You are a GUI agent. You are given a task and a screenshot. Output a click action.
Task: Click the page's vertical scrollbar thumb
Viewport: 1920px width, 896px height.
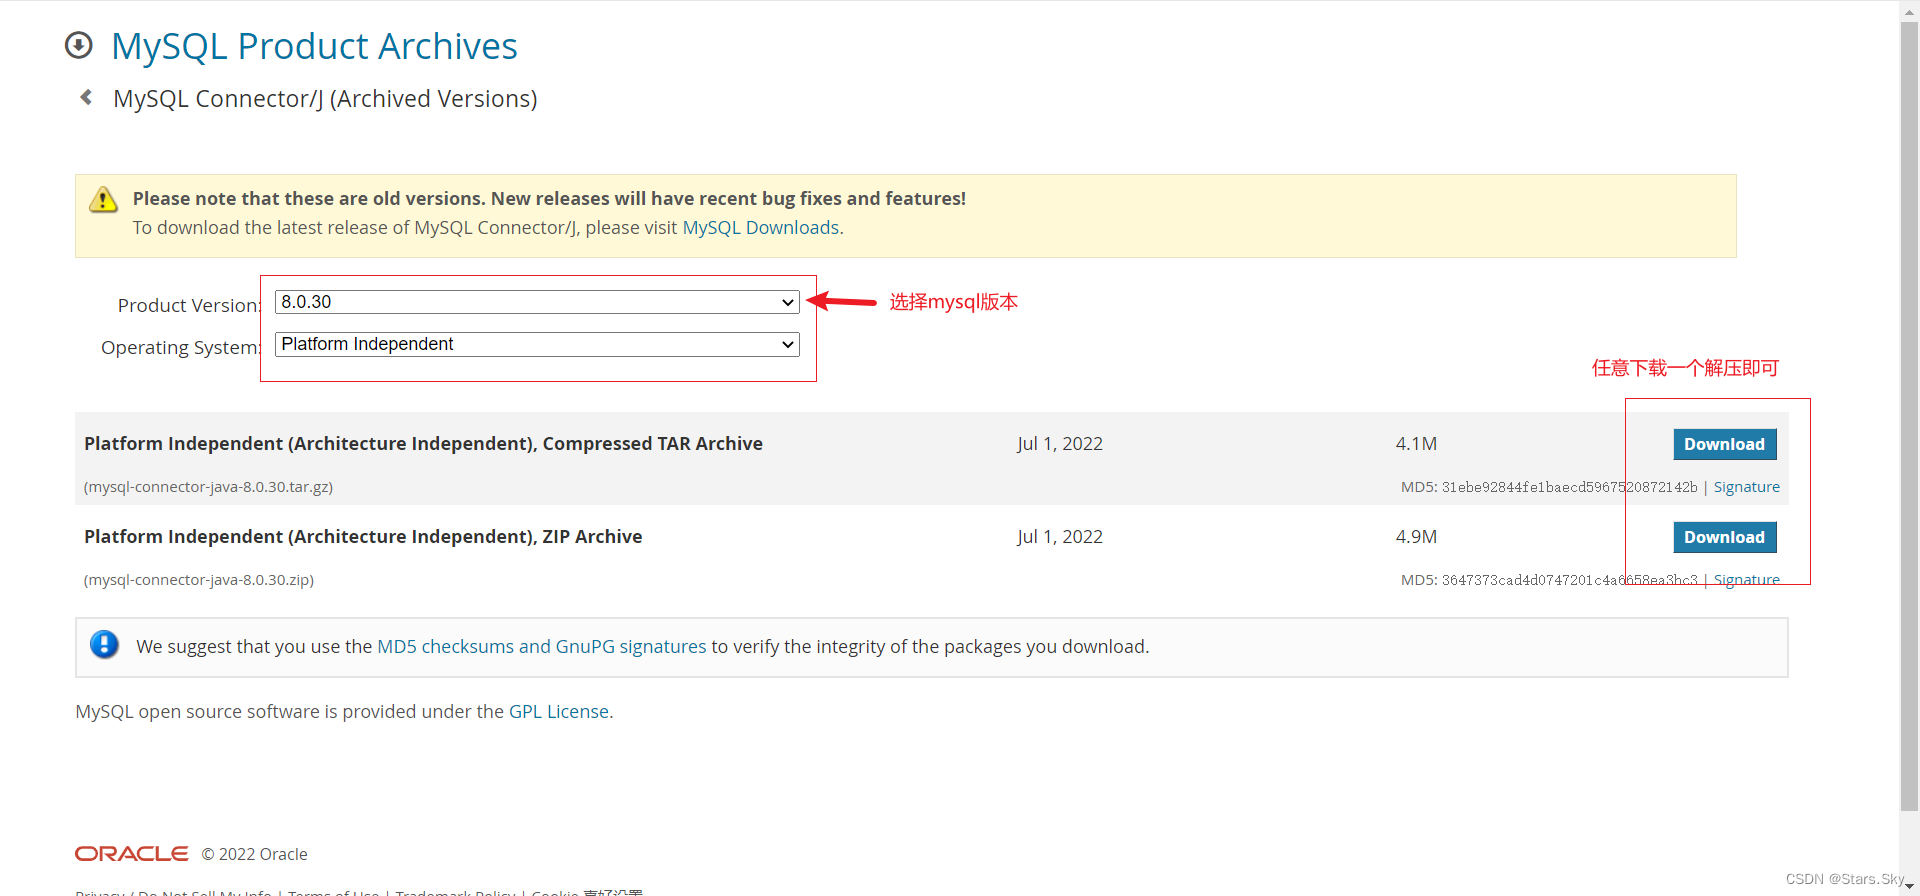pos(1909,415)
